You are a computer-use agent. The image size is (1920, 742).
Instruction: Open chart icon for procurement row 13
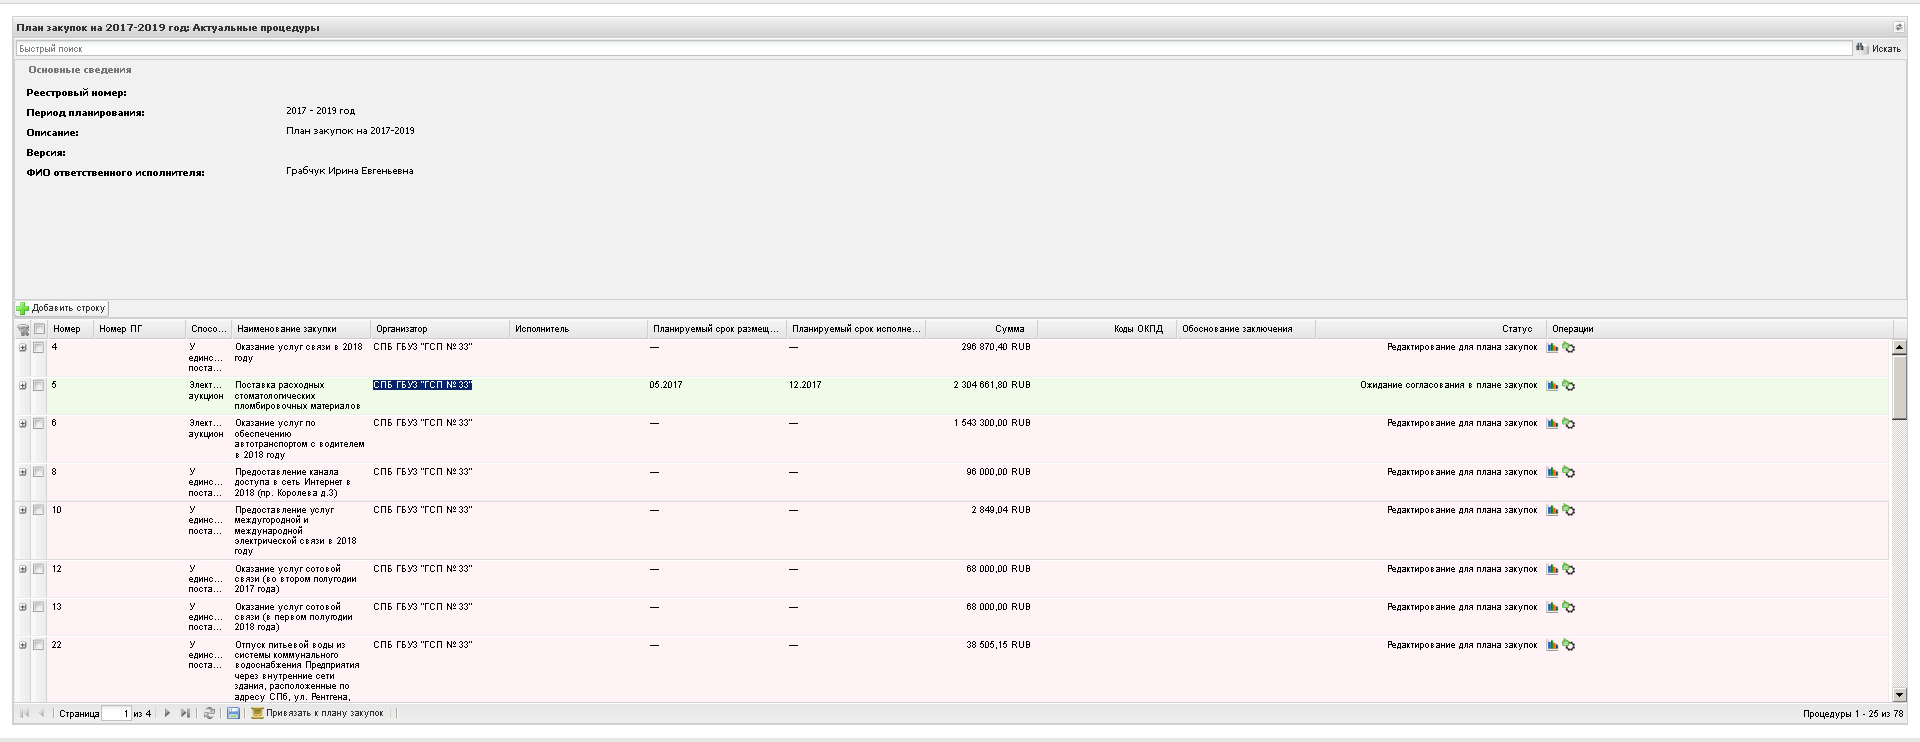[x=1552, y=608]
